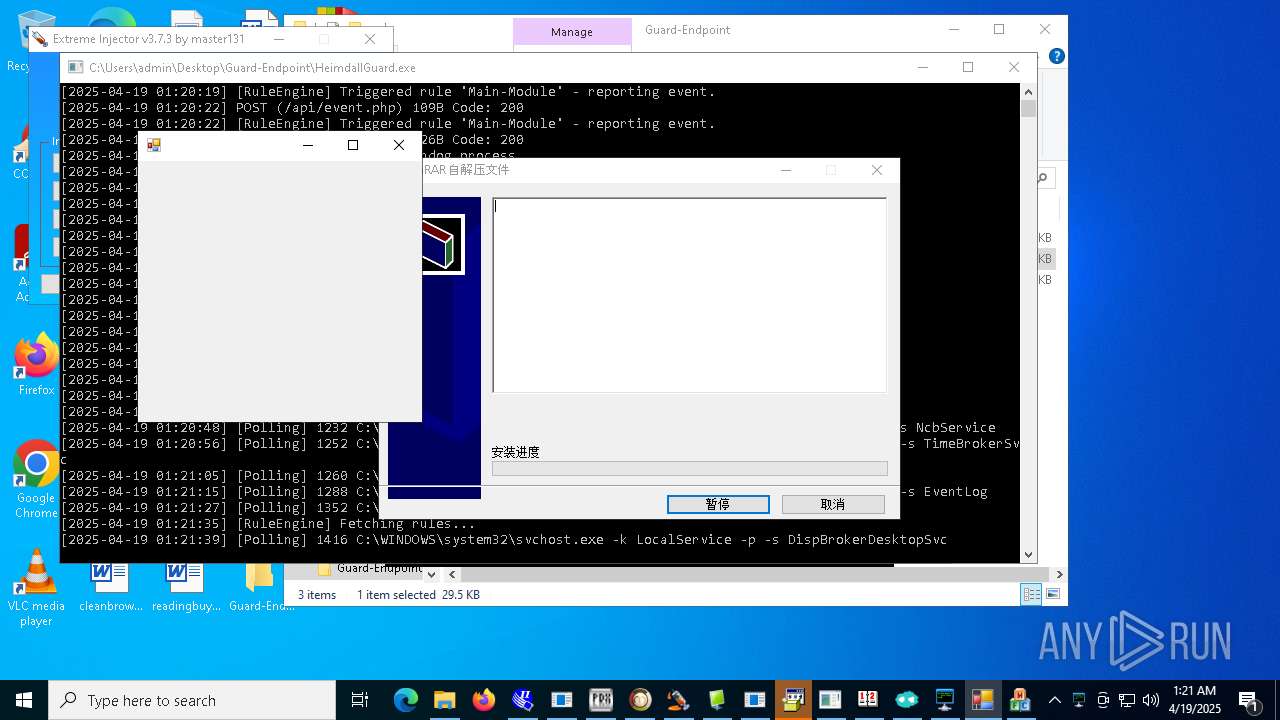Select the Google Chrome desktop shortcut

tap(36, 480)
